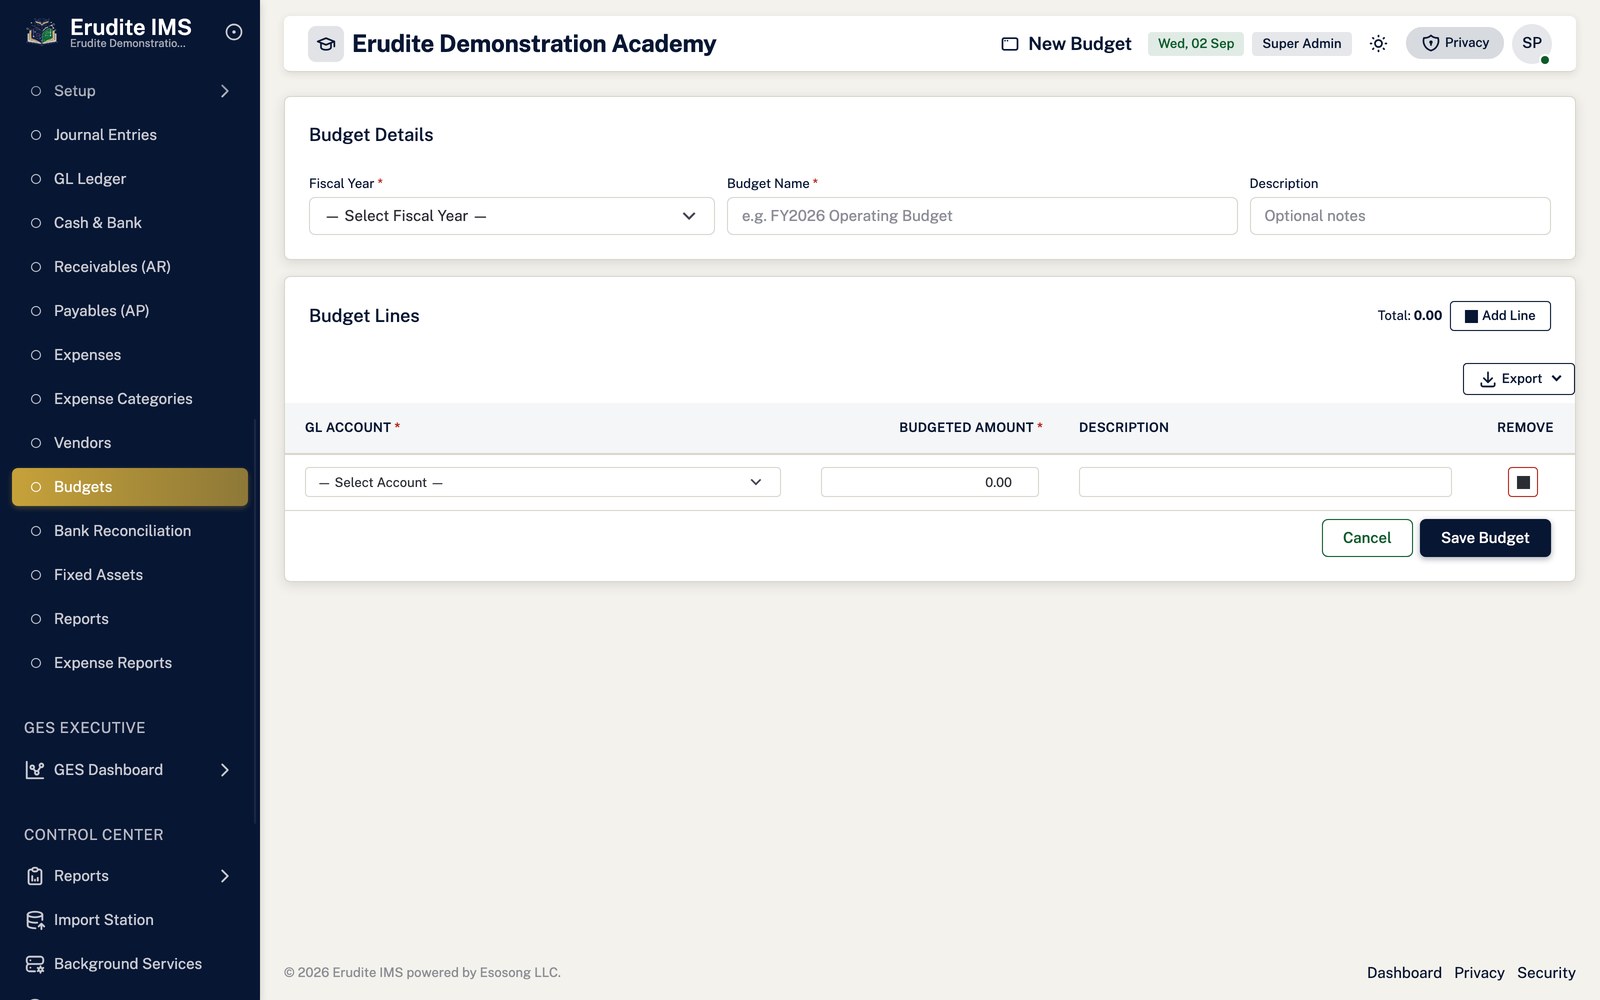Click the Import Station database icon
Screen dimensions: 1600x1000
[35, 920]
